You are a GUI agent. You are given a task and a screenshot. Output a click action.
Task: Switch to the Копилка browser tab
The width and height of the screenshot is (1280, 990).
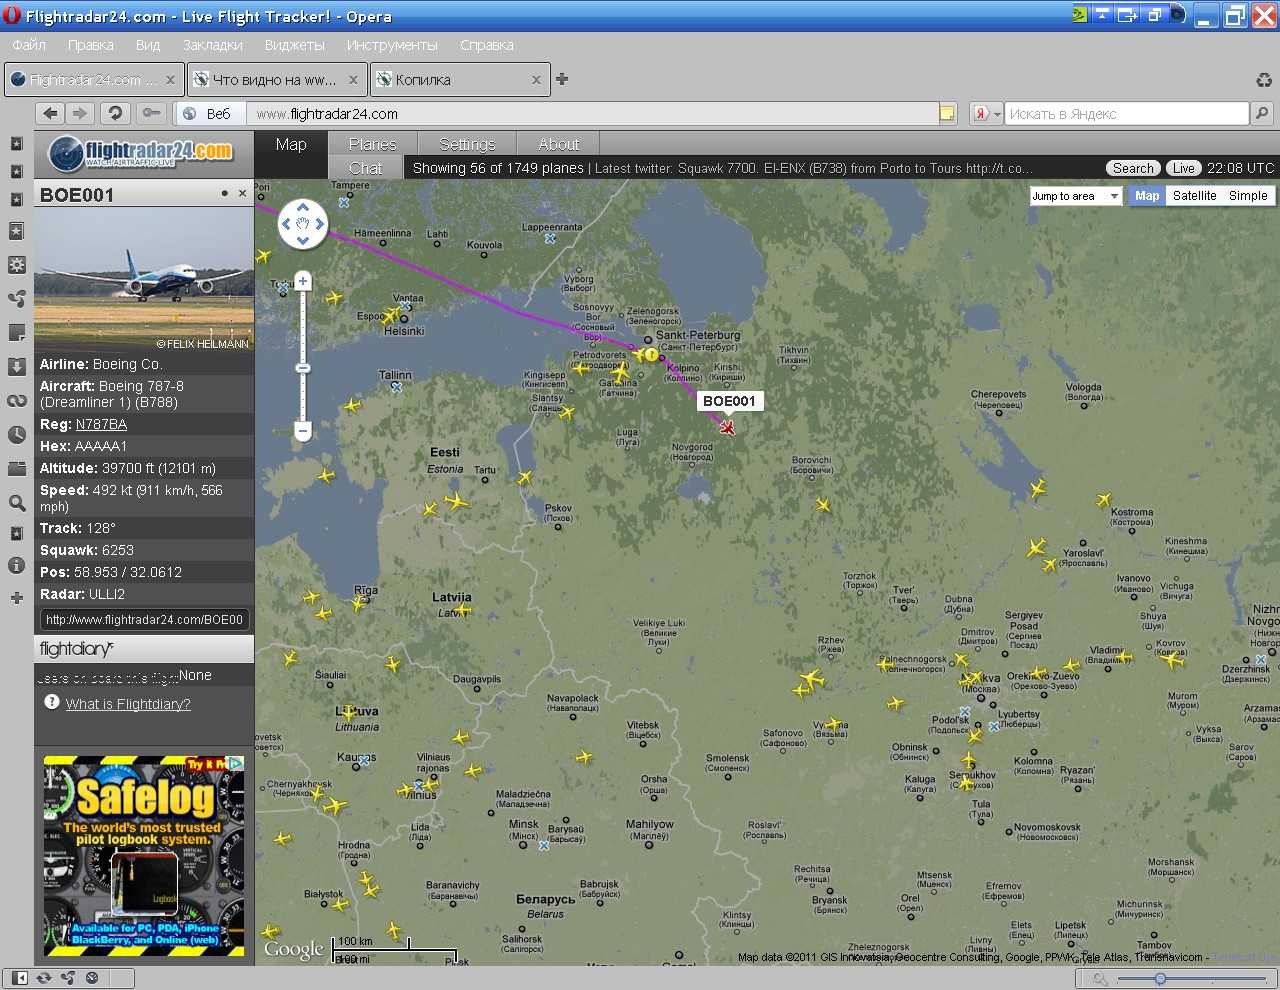click(x=460, y=80)
